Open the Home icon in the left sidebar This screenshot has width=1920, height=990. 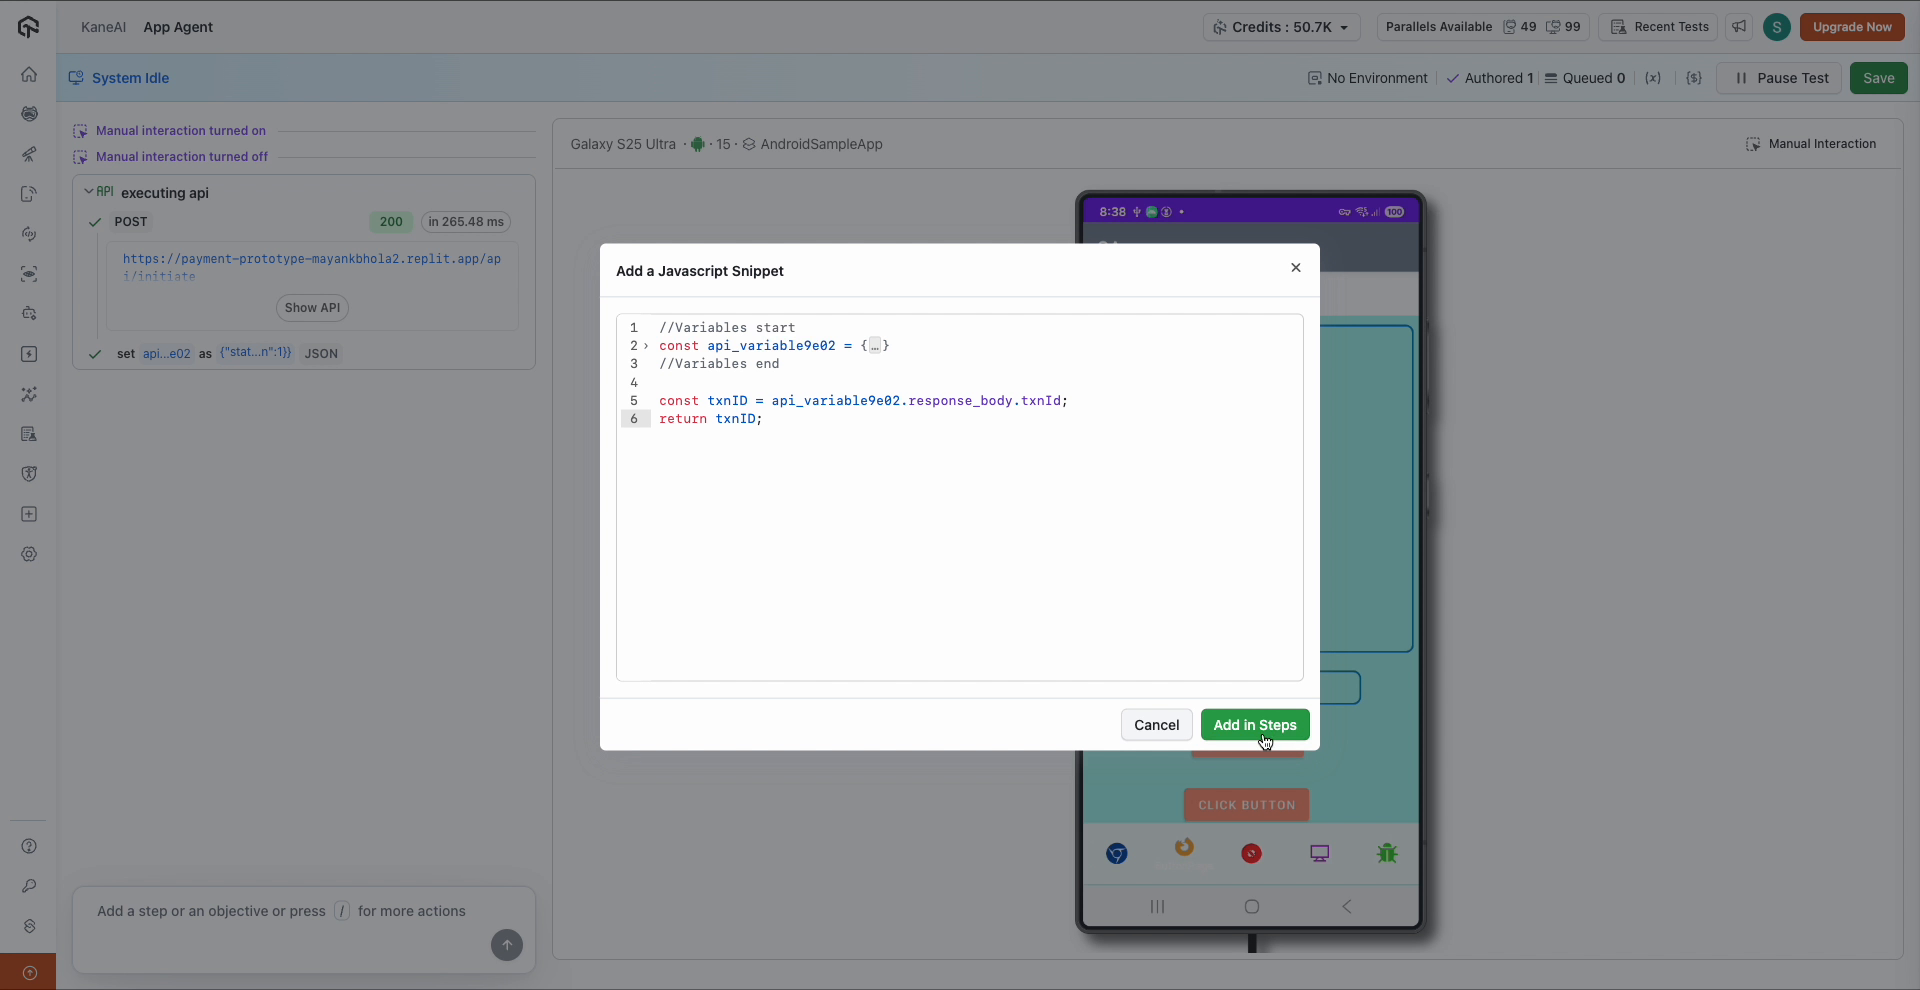(29, 74)
